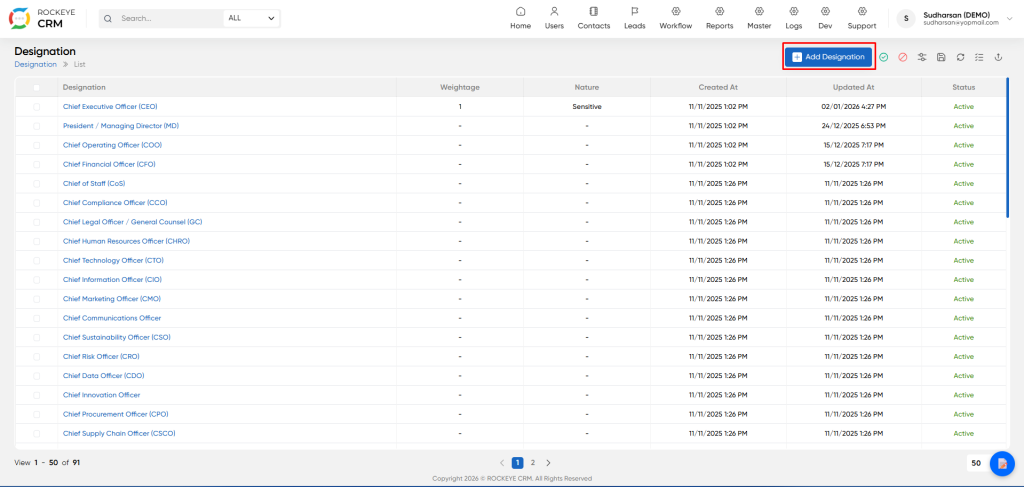Open the Chief Executive Officer (CEO) link
Viewport: 1024px width, 487px height.
point(110,106)
